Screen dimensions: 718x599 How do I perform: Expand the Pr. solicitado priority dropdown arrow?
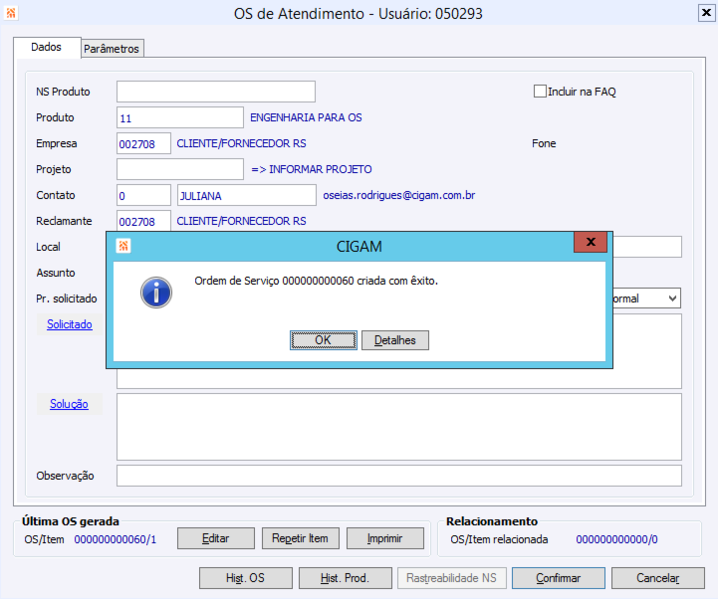point(672,299)
